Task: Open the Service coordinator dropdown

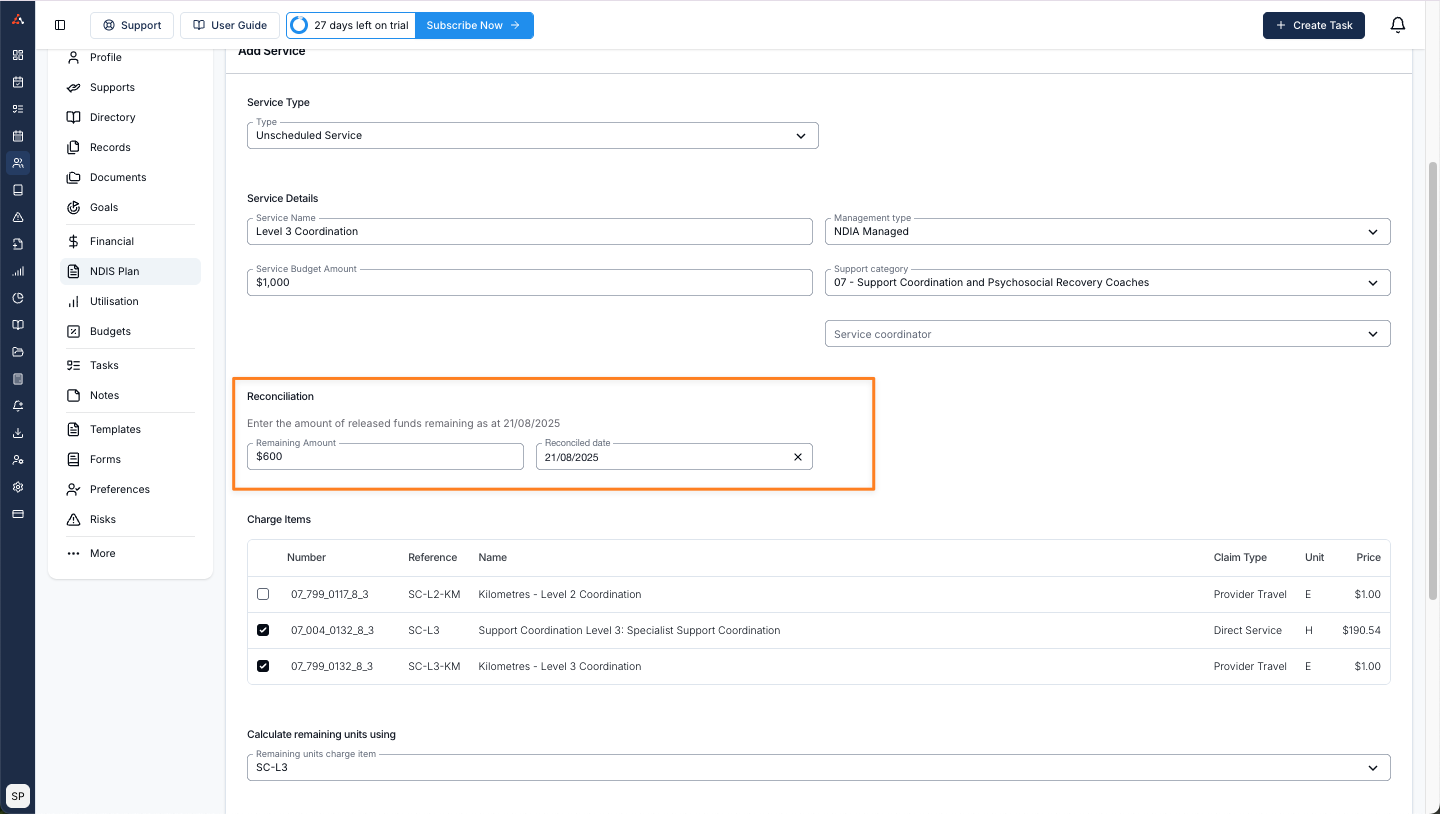Action: (1107, 334)
